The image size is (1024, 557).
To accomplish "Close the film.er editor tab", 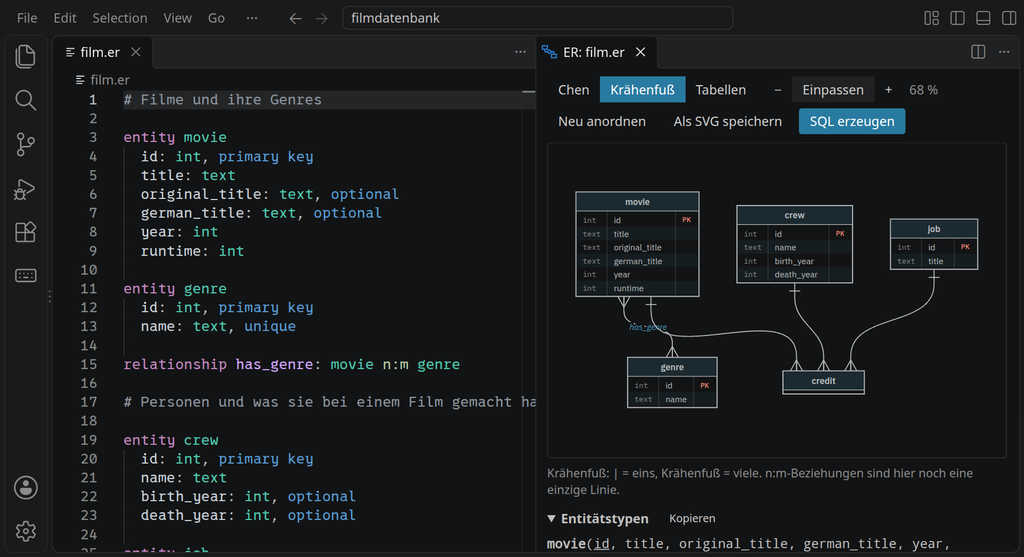I will click(x=136, y=52).
